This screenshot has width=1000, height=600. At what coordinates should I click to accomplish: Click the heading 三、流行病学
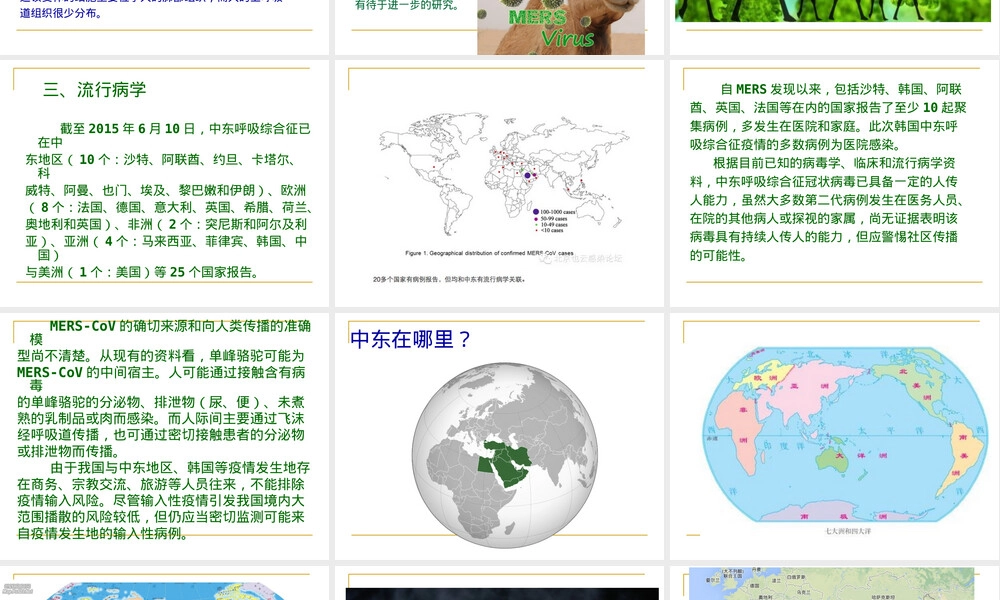point(94,89)
